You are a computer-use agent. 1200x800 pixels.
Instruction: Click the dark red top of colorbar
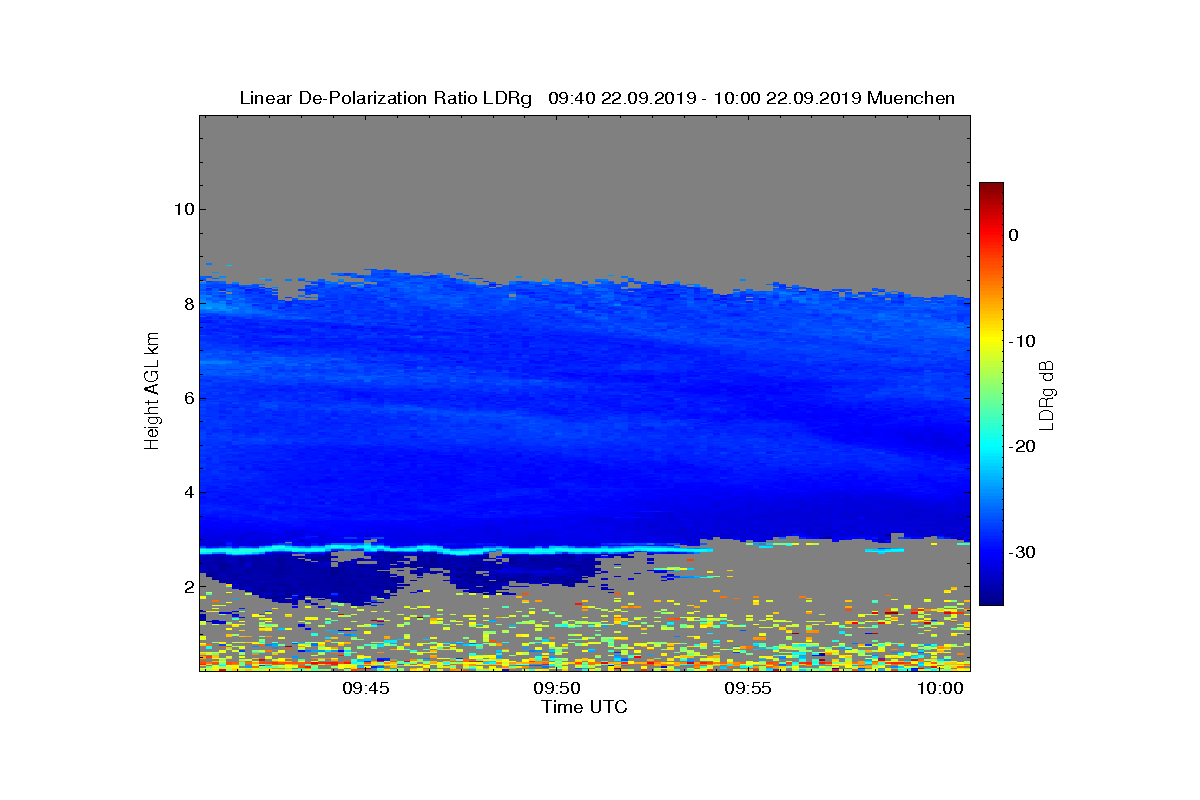(x=991, y=190)
